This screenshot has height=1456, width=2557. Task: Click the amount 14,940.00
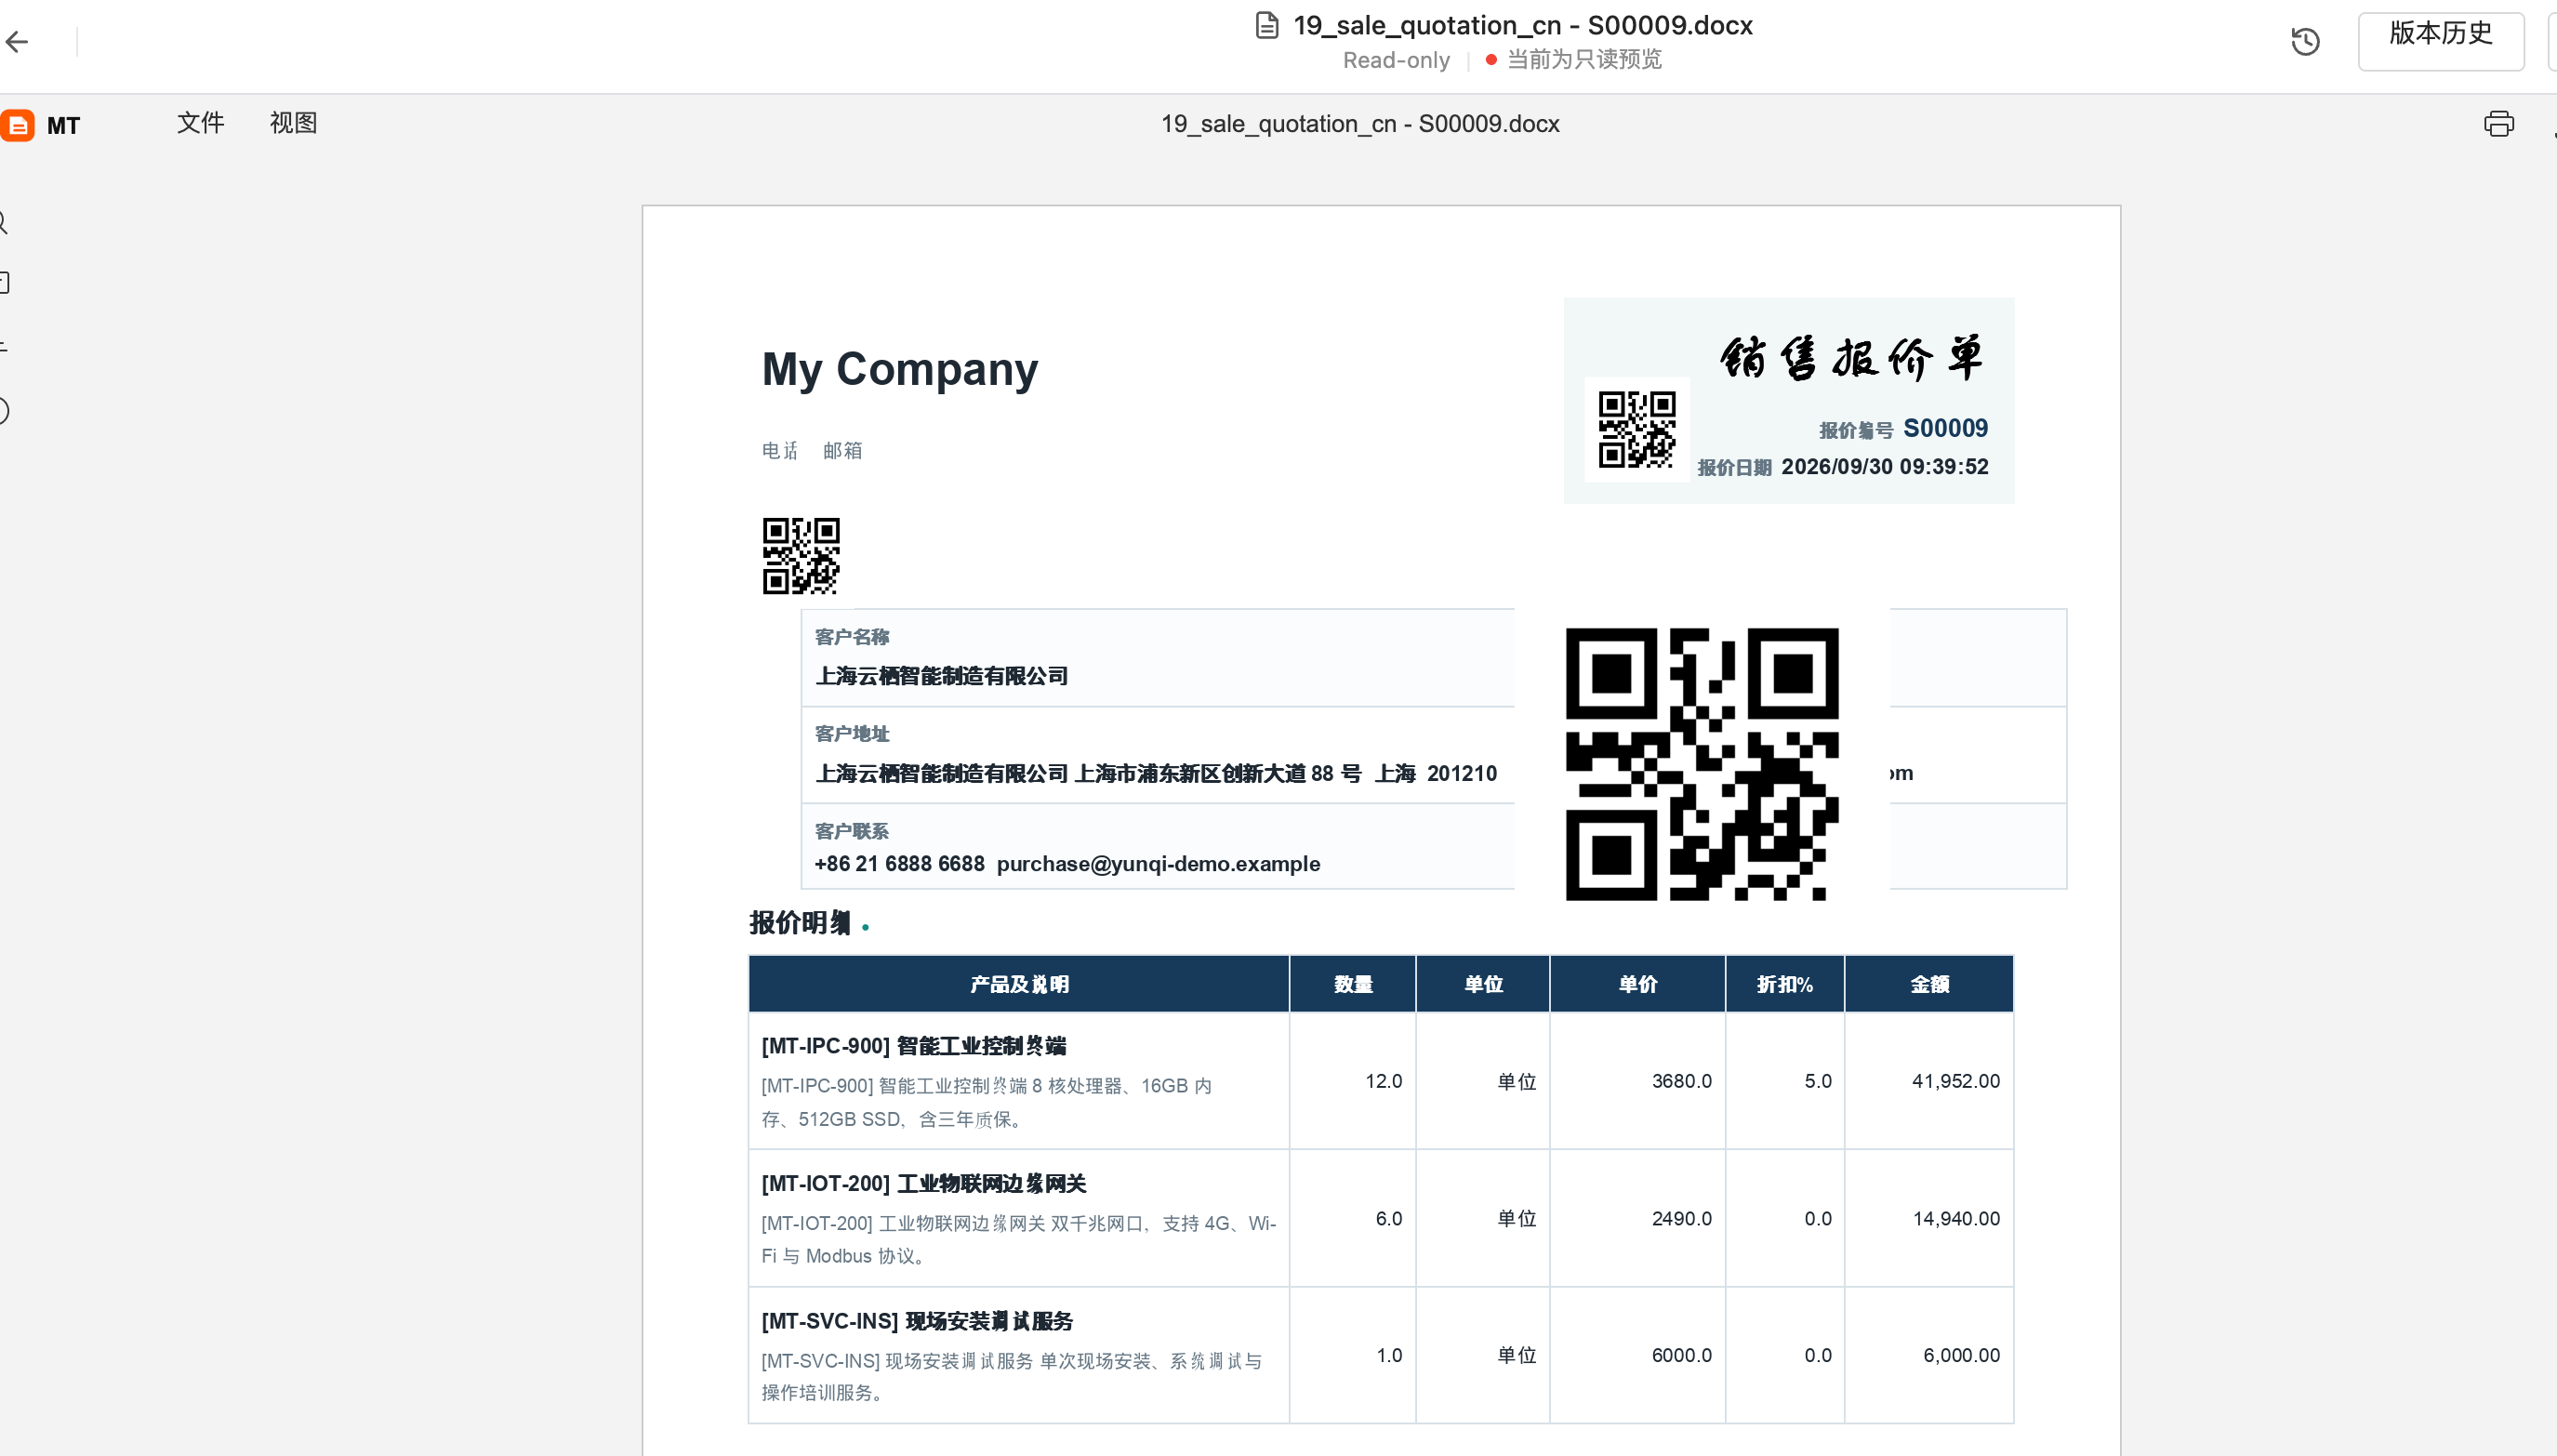point(1956,1219)
